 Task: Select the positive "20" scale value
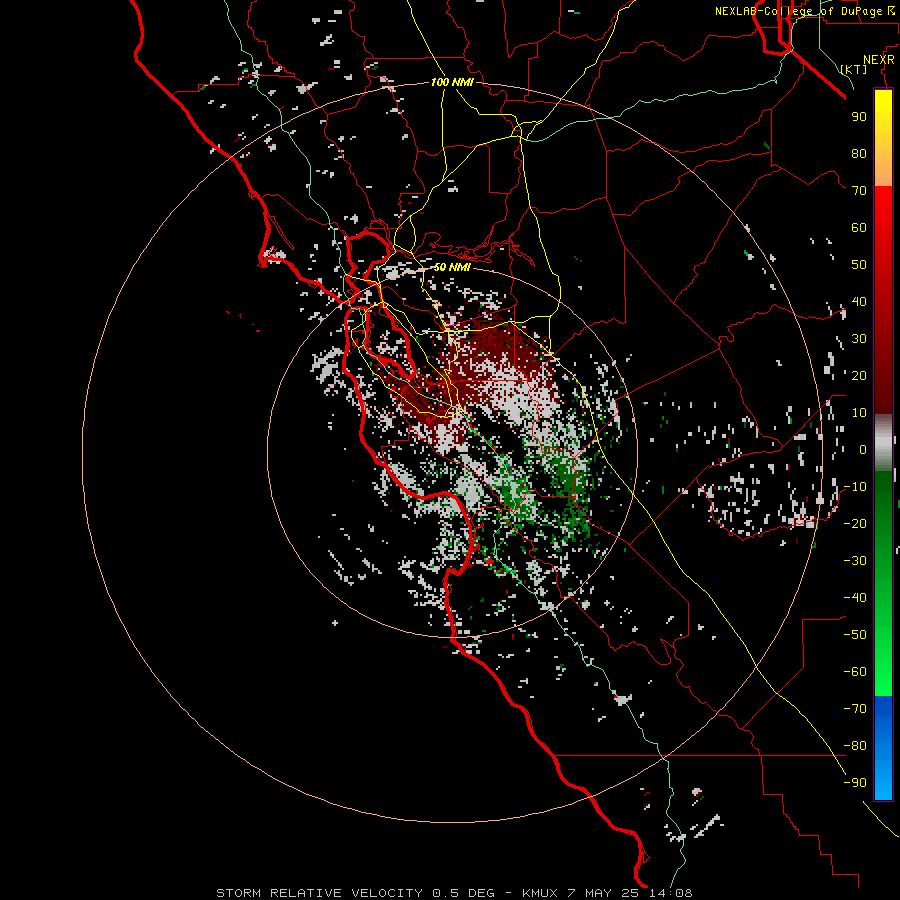[859, 375]
